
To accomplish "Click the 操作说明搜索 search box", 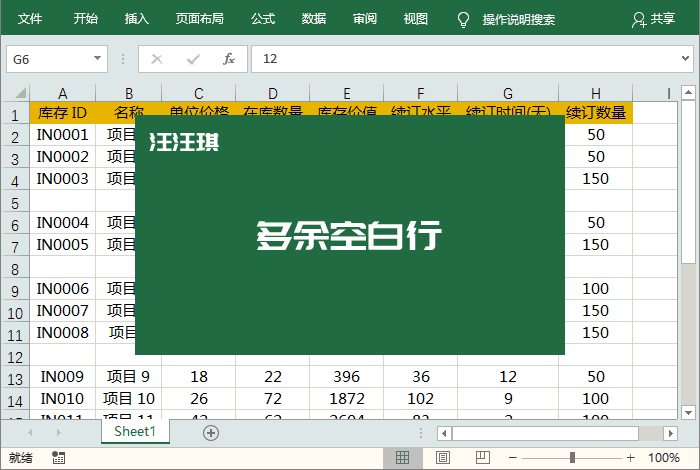I will (519, 20).
